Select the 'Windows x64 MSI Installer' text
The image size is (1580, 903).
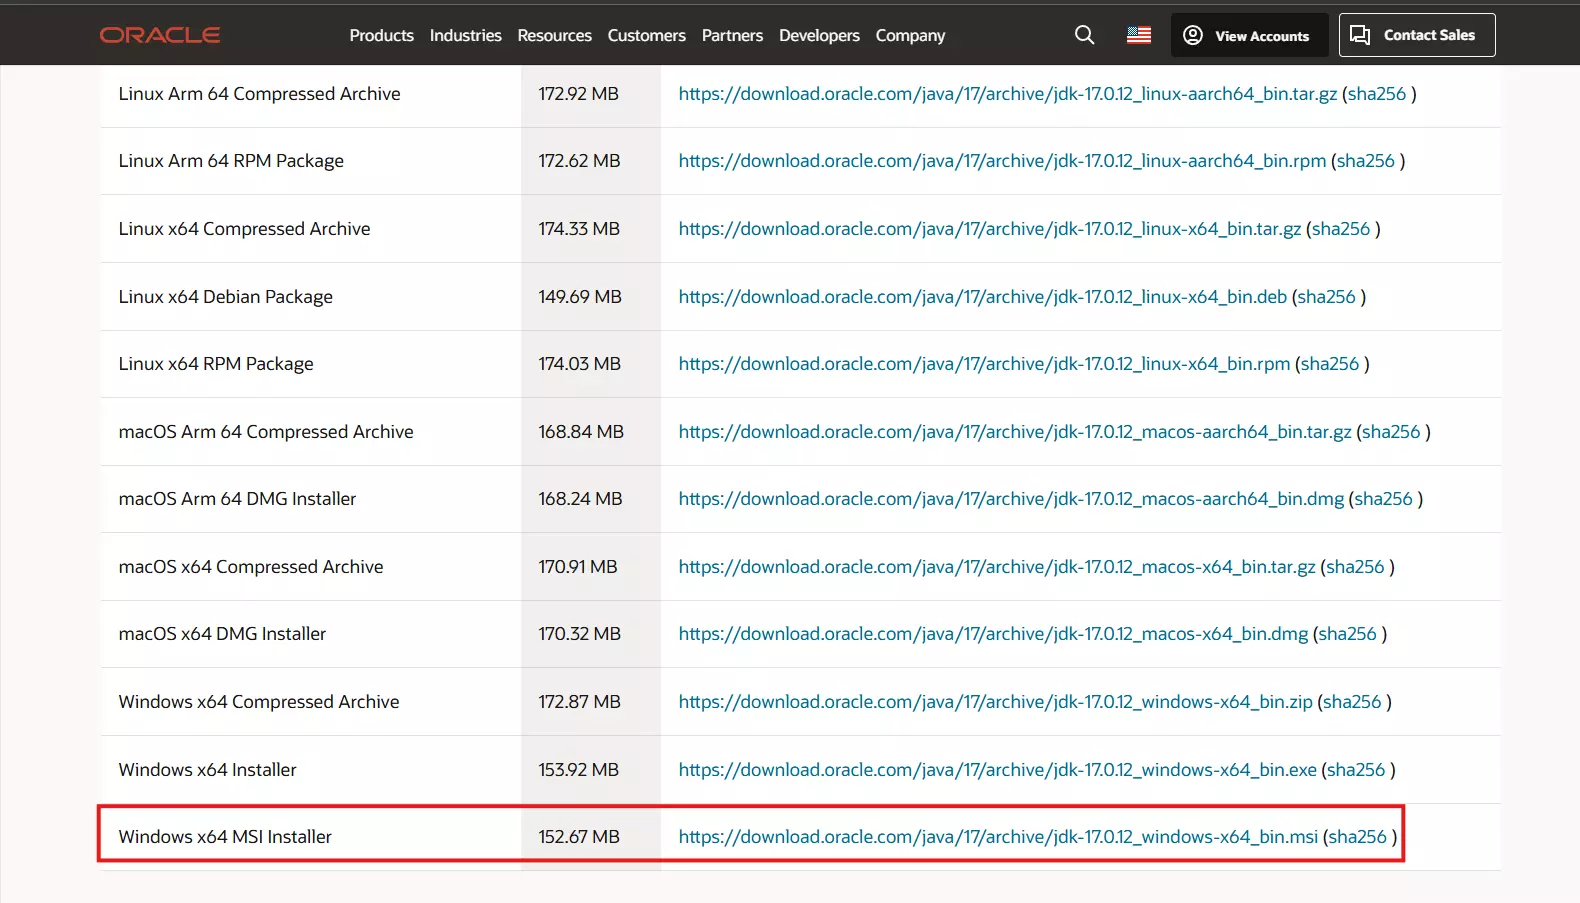click(225, 837)
